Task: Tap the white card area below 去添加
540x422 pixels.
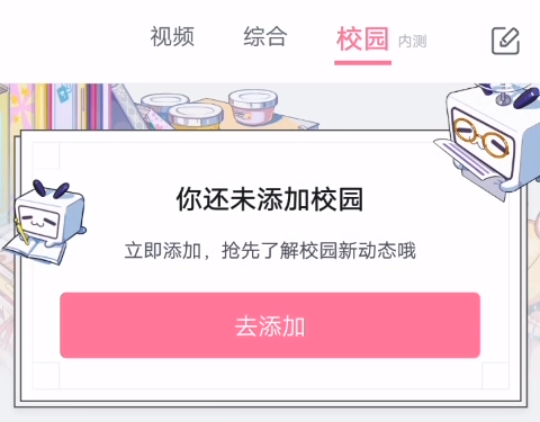Action: coord(270,374)
